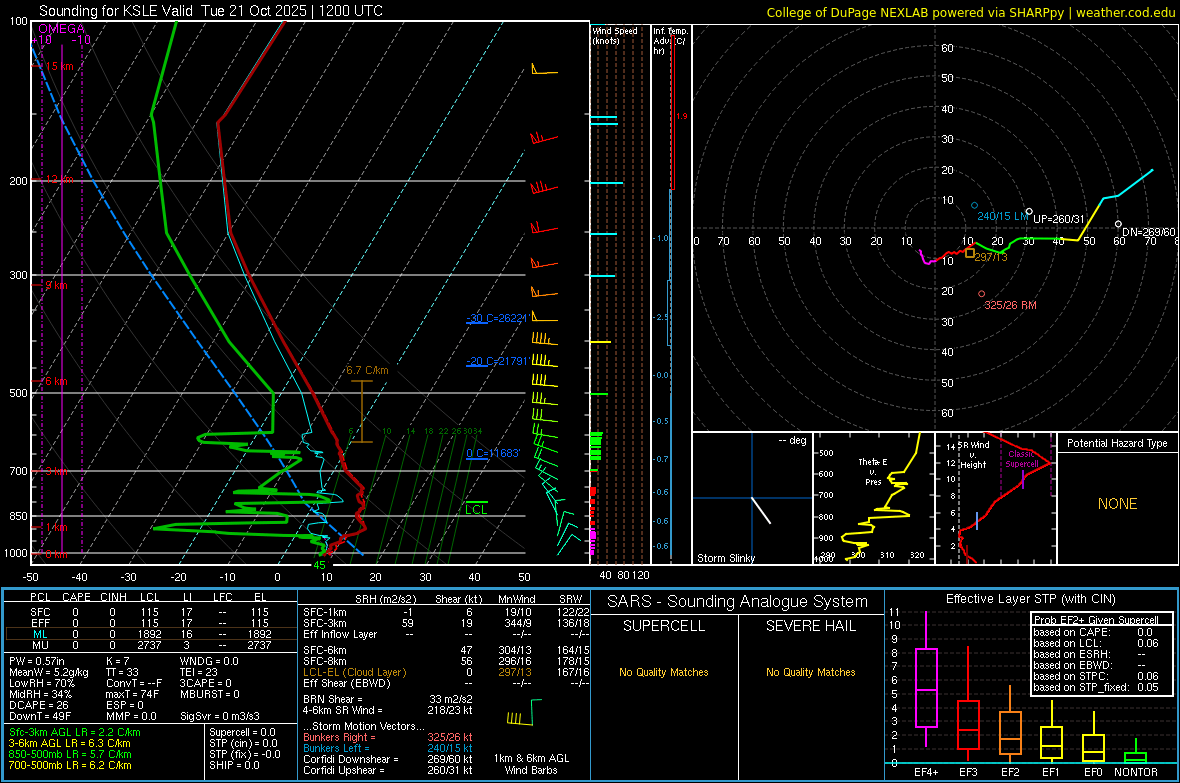1180x783 pixels.
Task: Click the 700-500mb LR = 6.2 C/km line
Action: (x=70, y=765)
